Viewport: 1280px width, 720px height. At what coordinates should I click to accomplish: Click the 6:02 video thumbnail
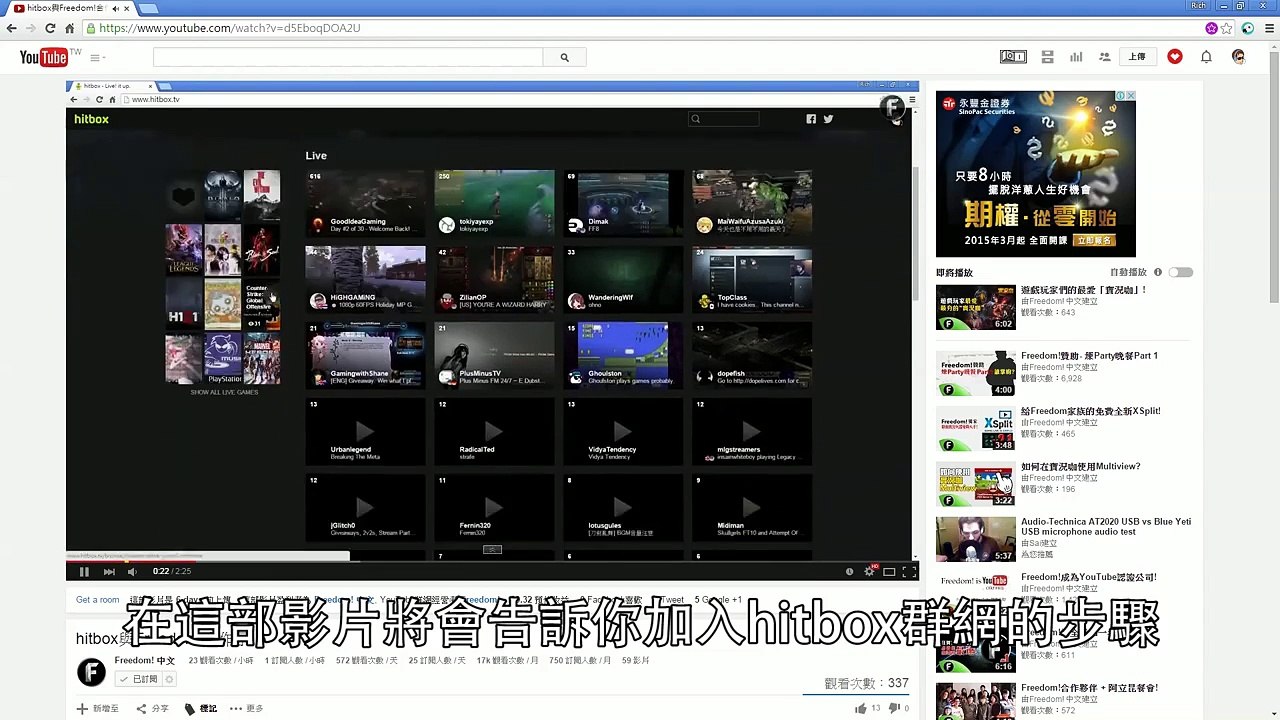tap(976, 308)
